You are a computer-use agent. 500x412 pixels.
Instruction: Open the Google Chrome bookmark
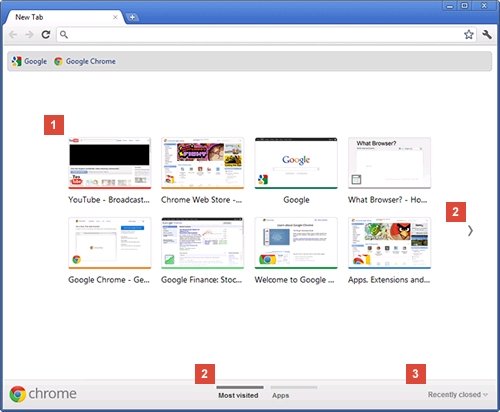click(85, 61)
